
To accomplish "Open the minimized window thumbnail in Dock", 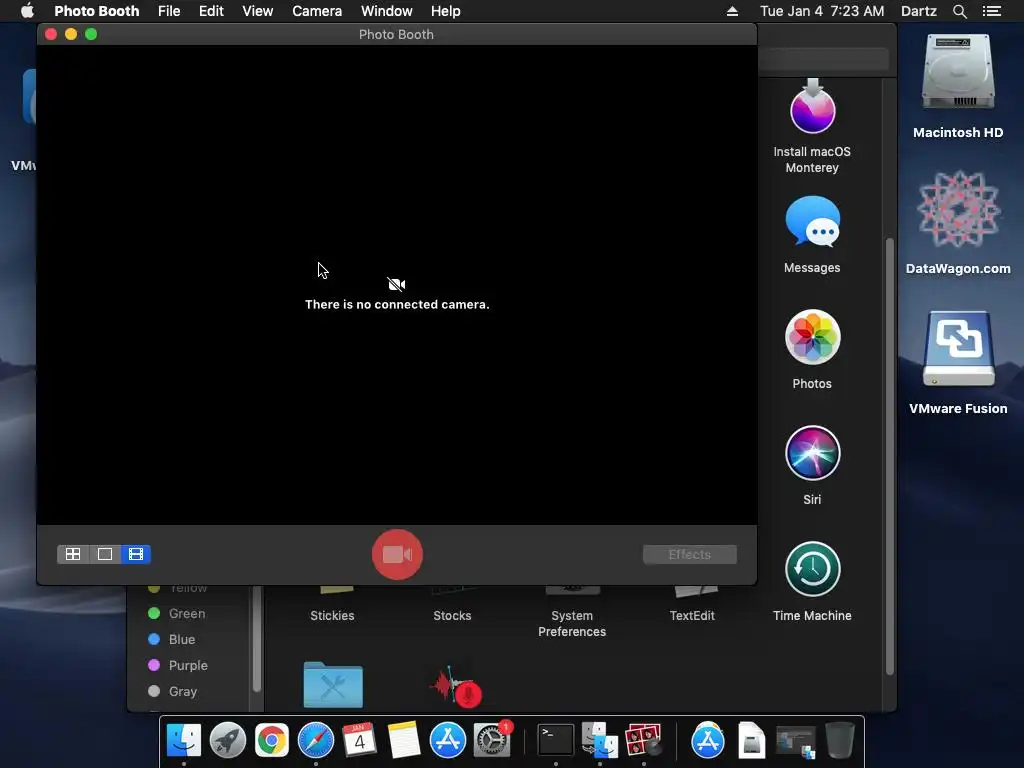I will tap(795, 742).
